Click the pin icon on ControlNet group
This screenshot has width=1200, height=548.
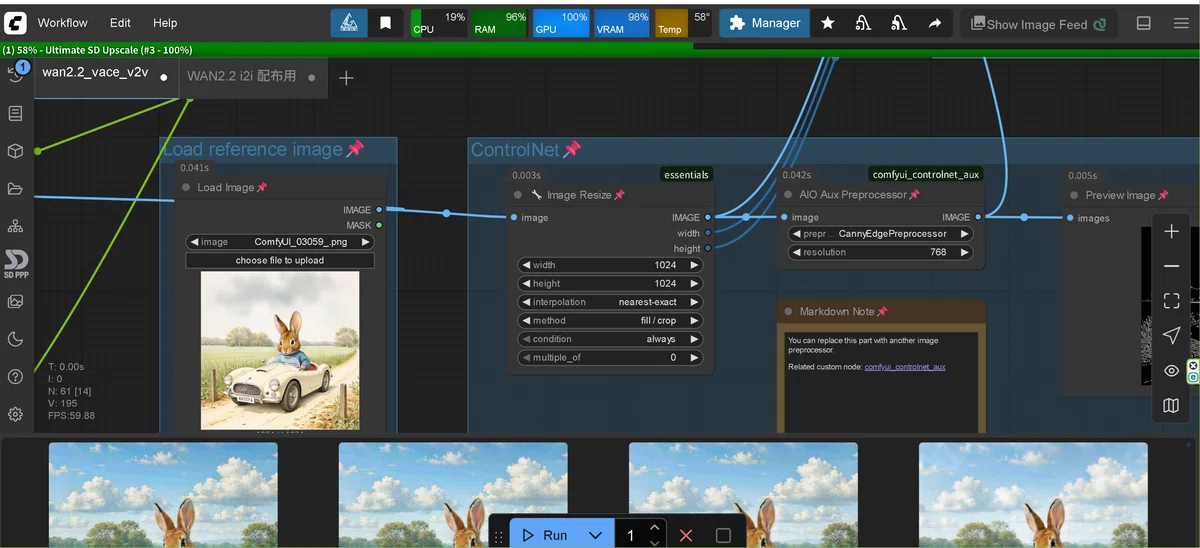click(x=572, y=149)
